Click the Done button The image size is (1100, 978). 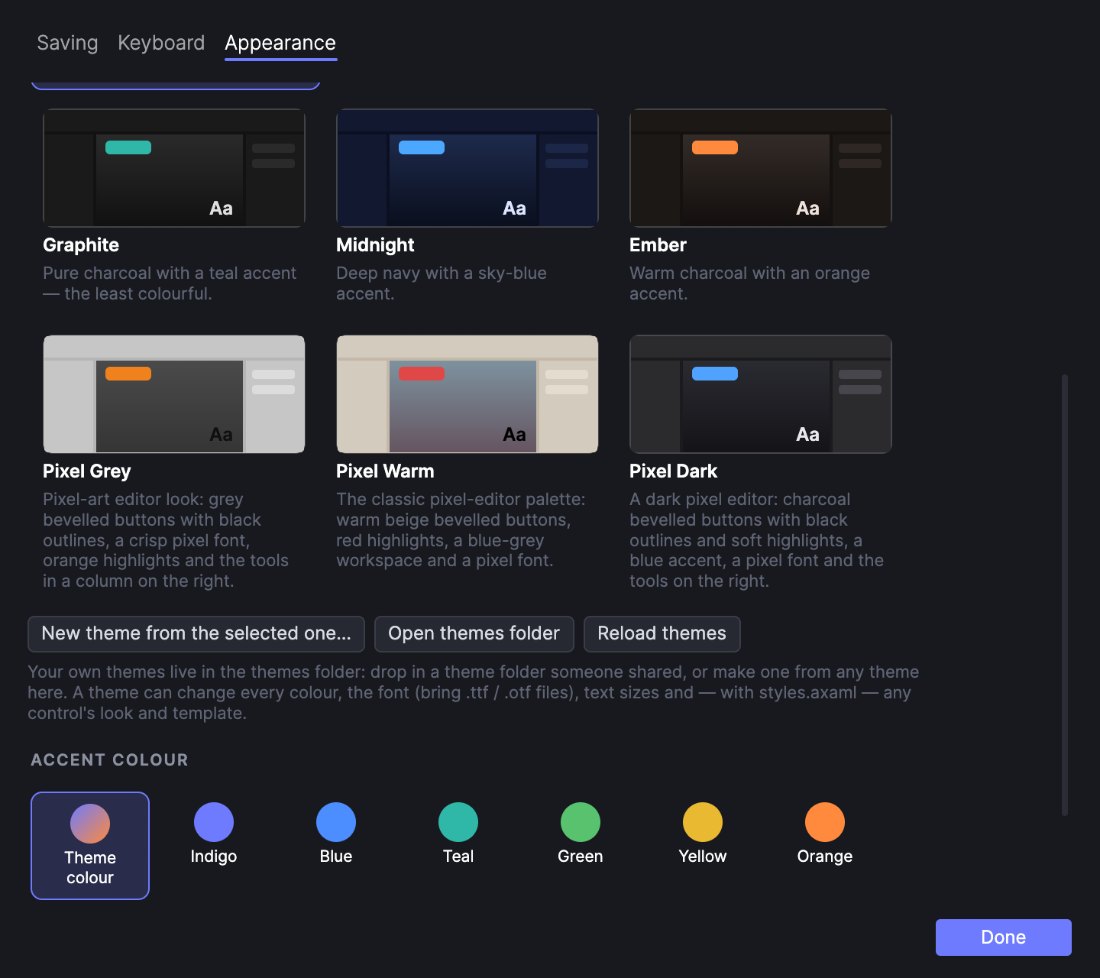1003,937
